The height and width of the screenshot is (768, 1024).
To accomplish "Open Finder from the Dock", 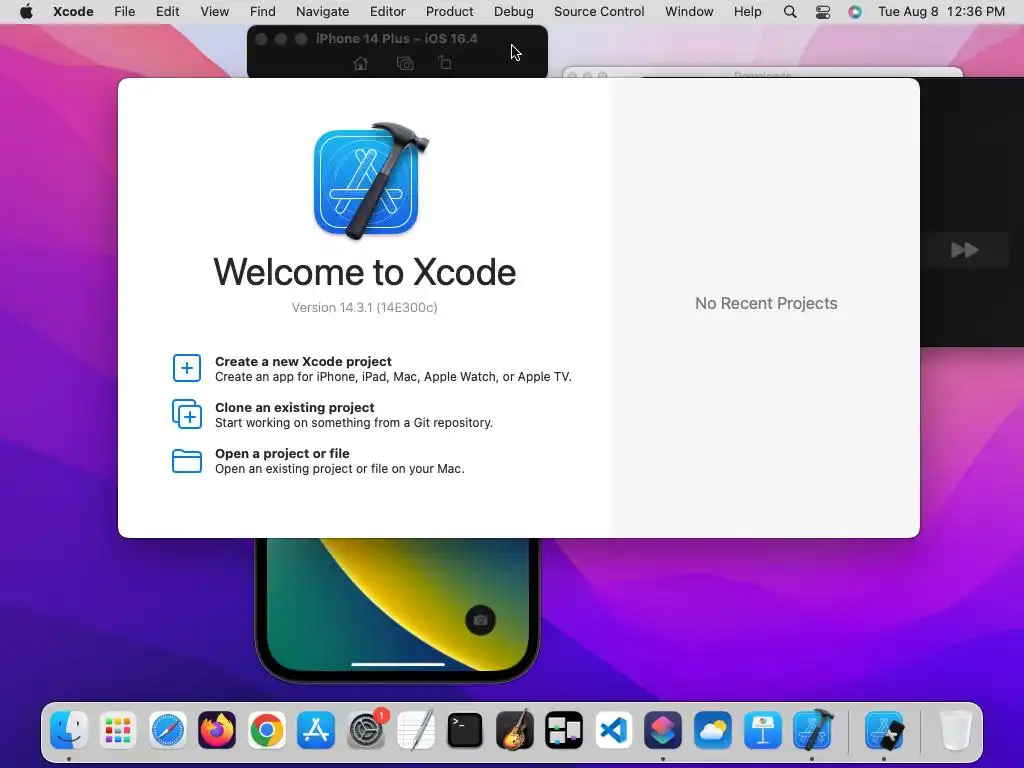I will pyautogui.click(x=69, y=729).
